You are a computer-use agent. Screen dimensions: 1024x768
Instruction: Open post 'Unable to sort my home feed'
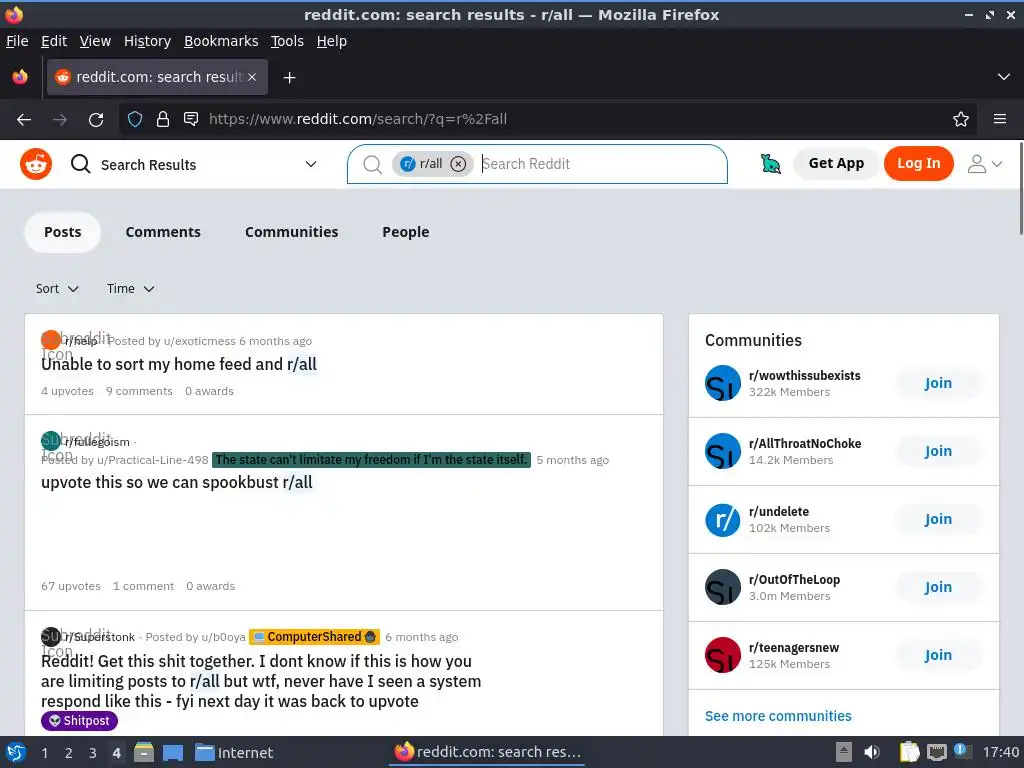(x=179, y=364)
